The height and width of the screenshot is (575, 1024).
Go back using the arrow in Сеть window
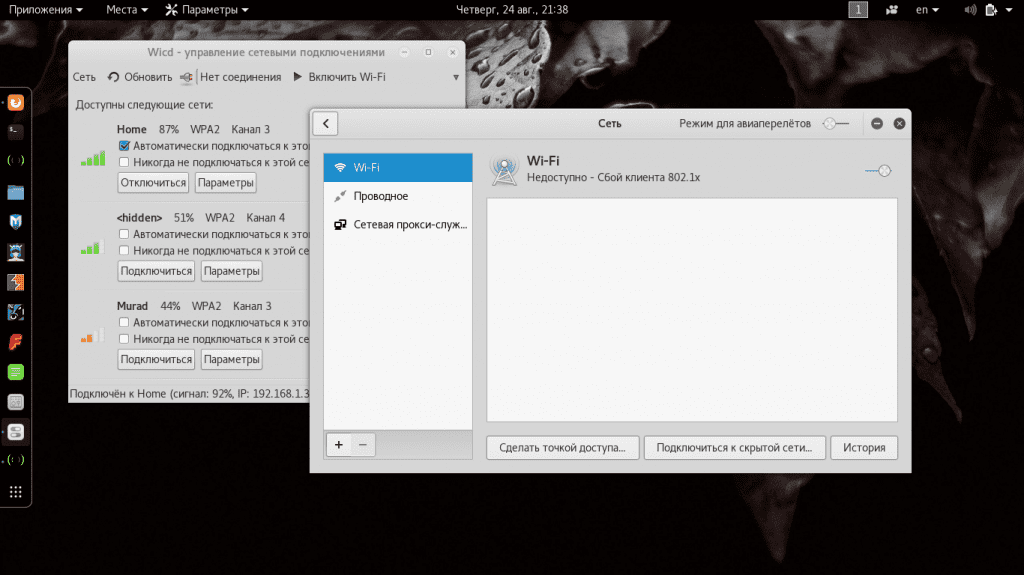326,124
